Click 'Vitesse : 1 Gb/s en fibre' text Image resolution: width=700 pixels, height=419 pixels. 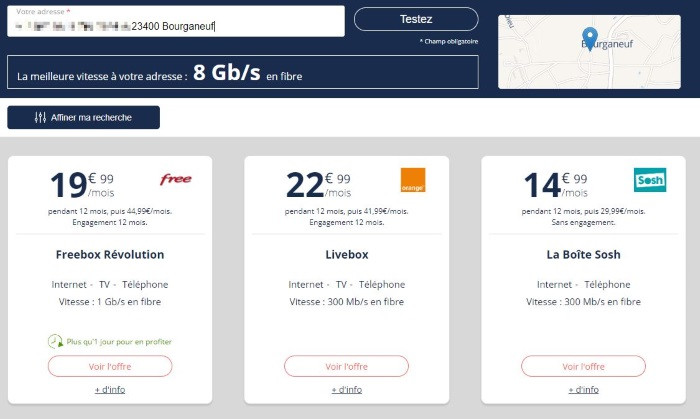110,302
